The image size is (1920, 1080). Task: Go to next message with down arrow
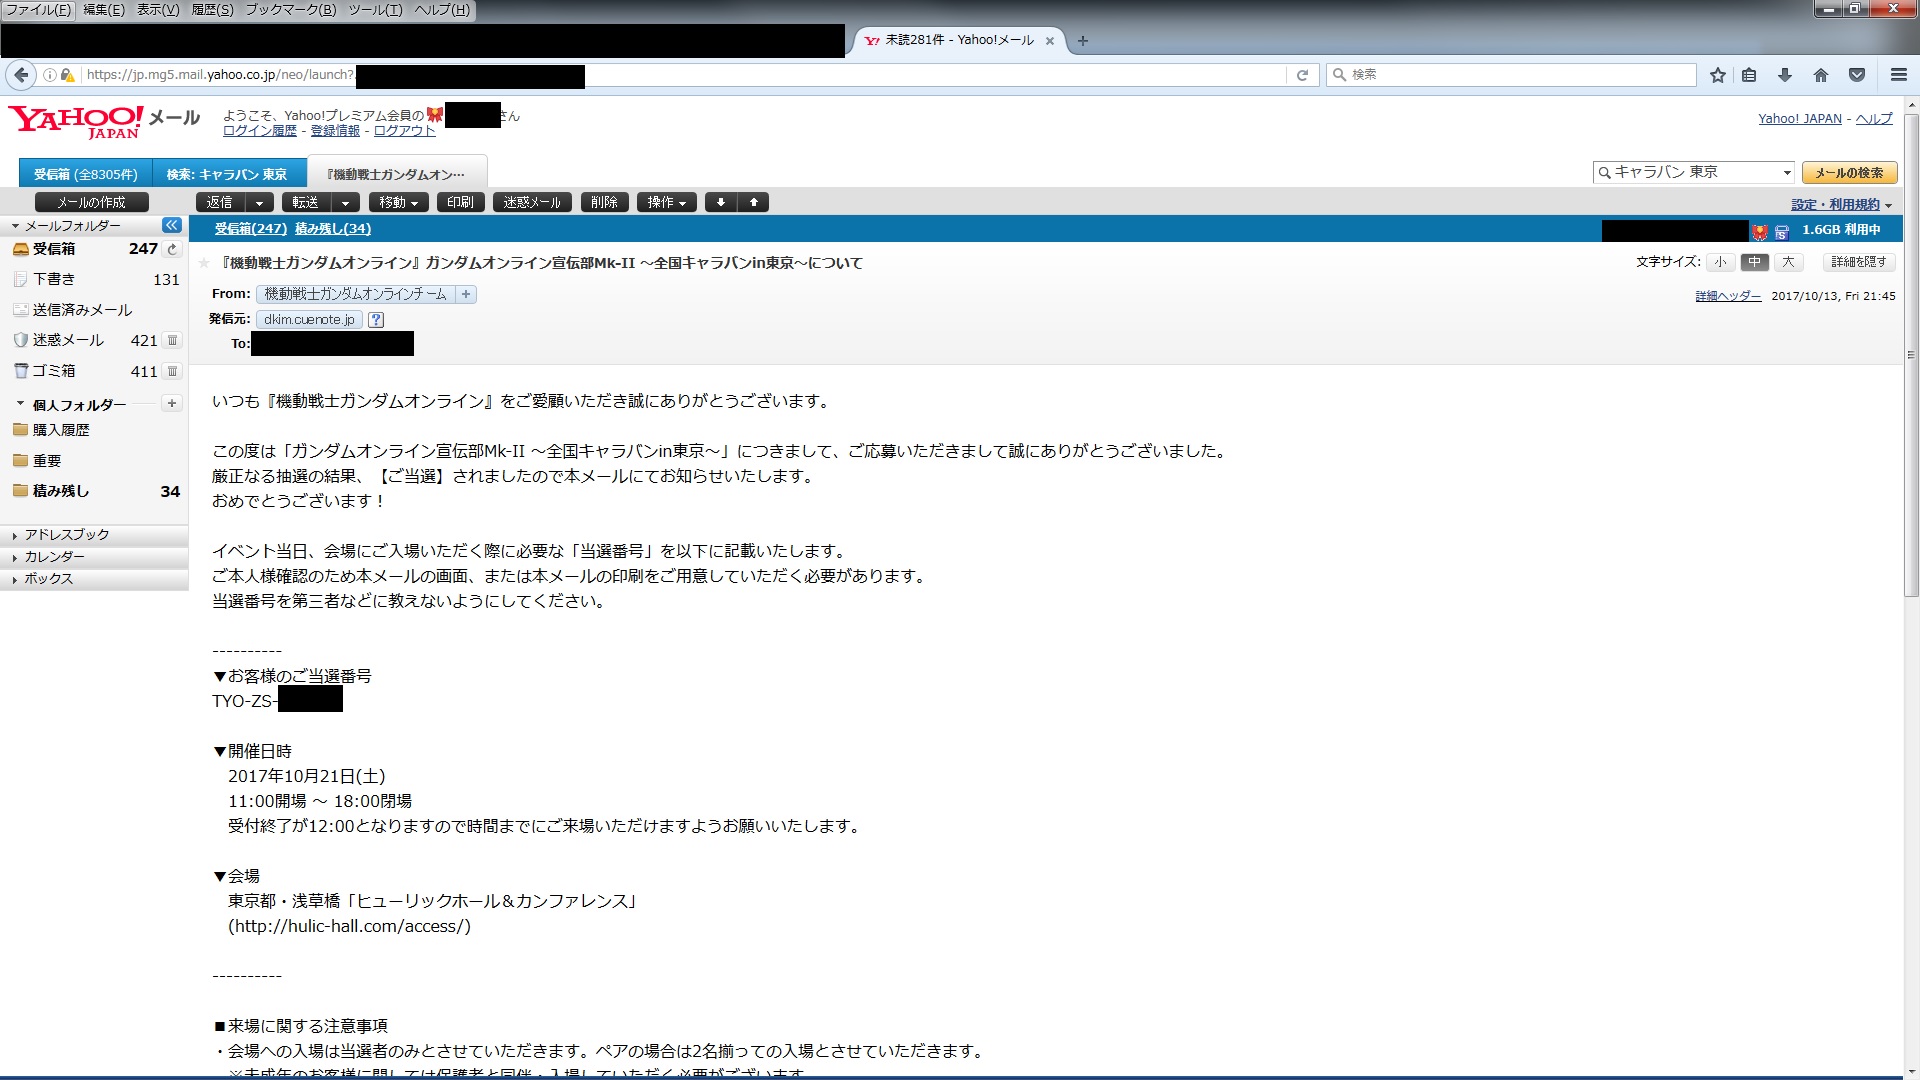(x=721, y=203)
